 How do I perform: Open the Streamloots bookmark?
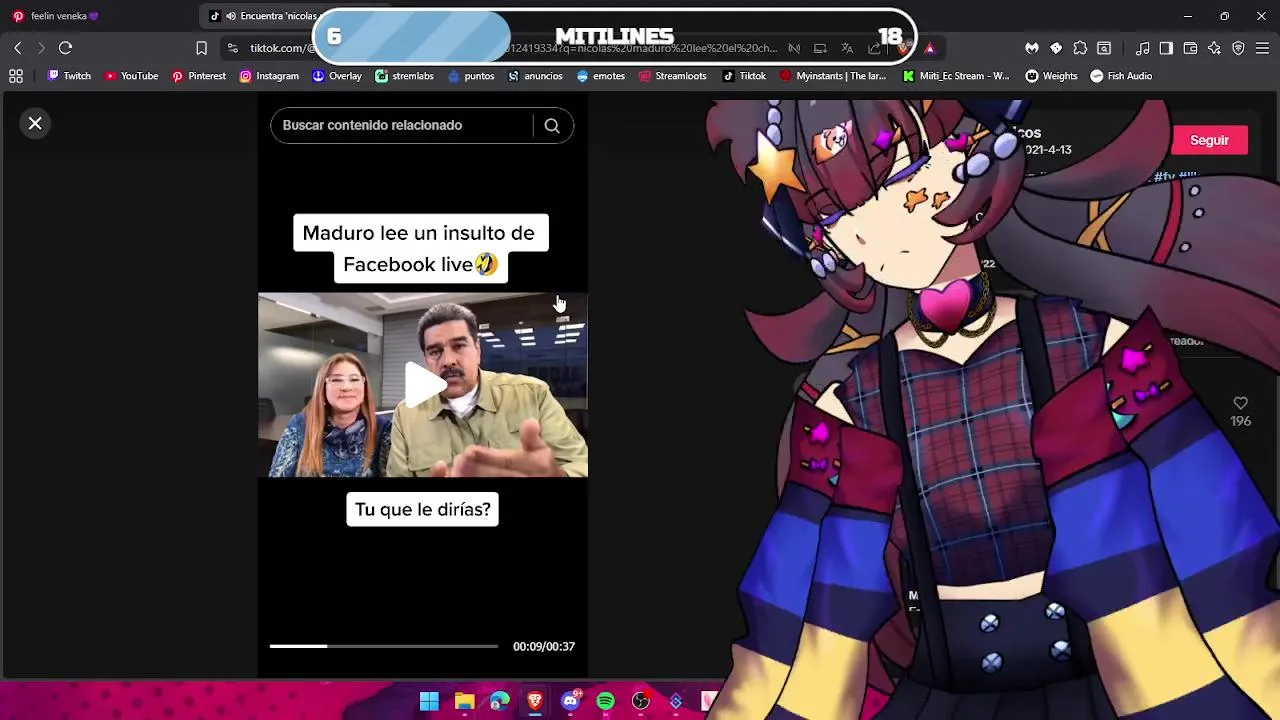[672, 76]
